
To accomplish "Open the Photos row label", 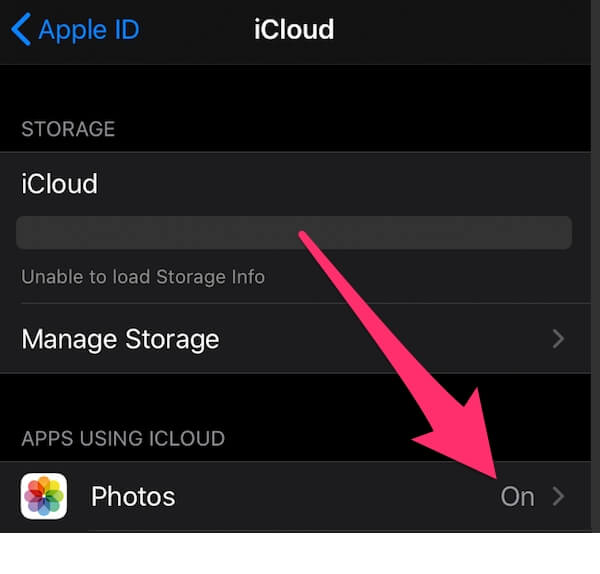I will pos(133,496).
